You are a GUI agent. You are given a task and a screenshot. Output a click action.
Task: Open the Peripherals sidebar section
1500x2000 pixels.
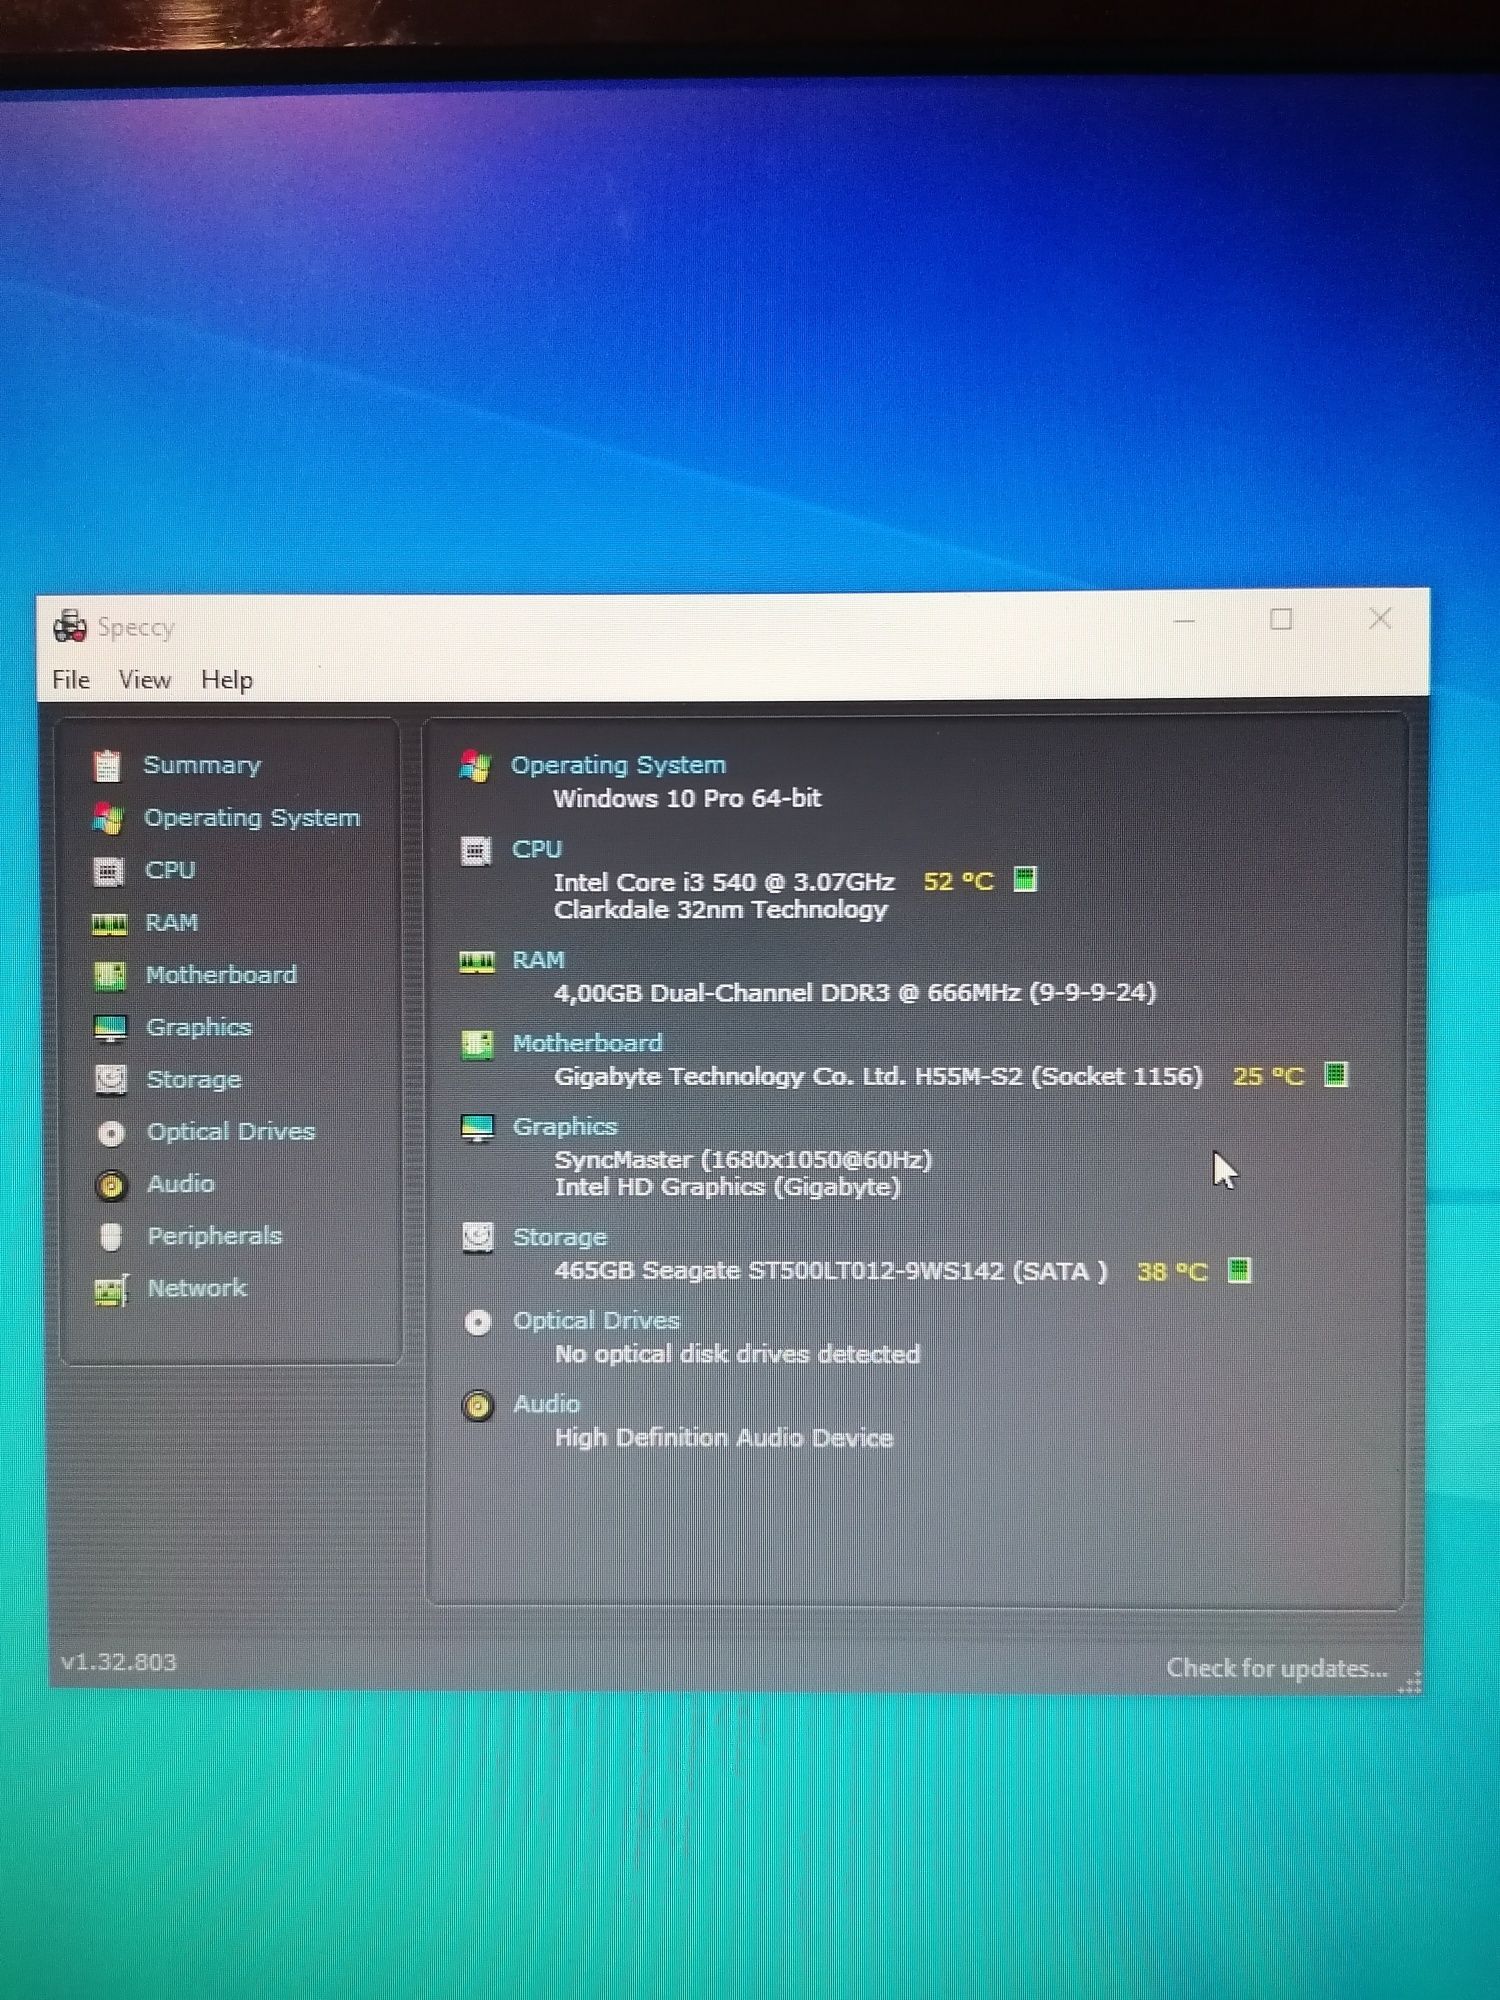pos(215,1236)
